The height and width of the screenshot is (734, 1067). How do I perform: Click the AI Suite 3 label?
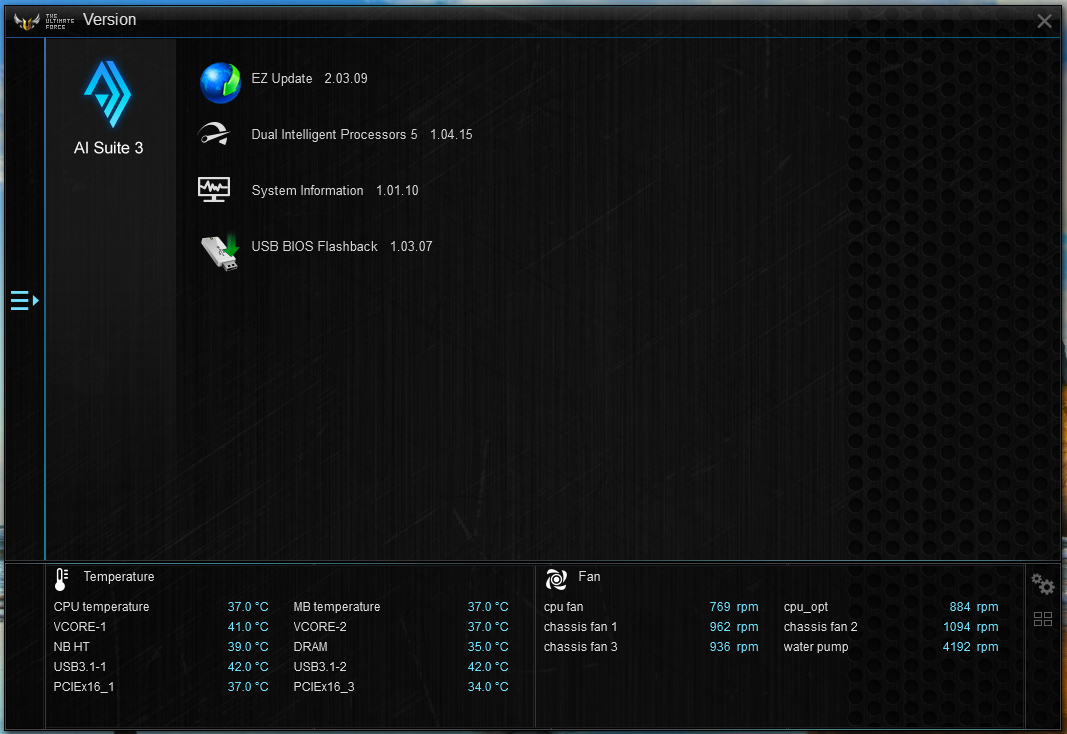pyautogui.click(x=108, y=148)
